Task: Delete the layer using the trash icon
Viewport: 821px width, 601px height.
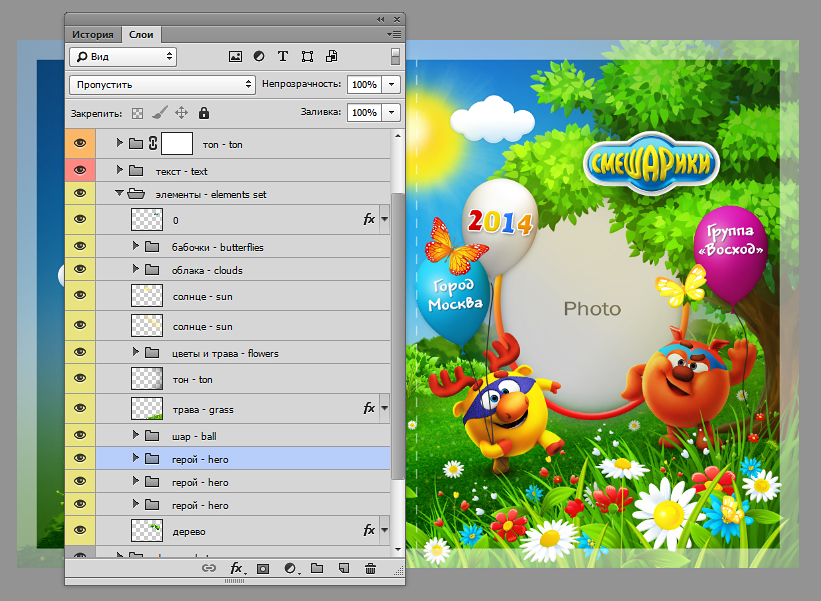Action: coord(371,568)
